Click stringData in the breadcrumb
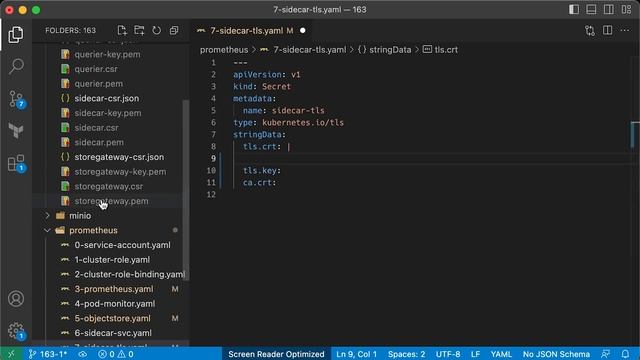640x360 pixels. [x=390, y=50]
